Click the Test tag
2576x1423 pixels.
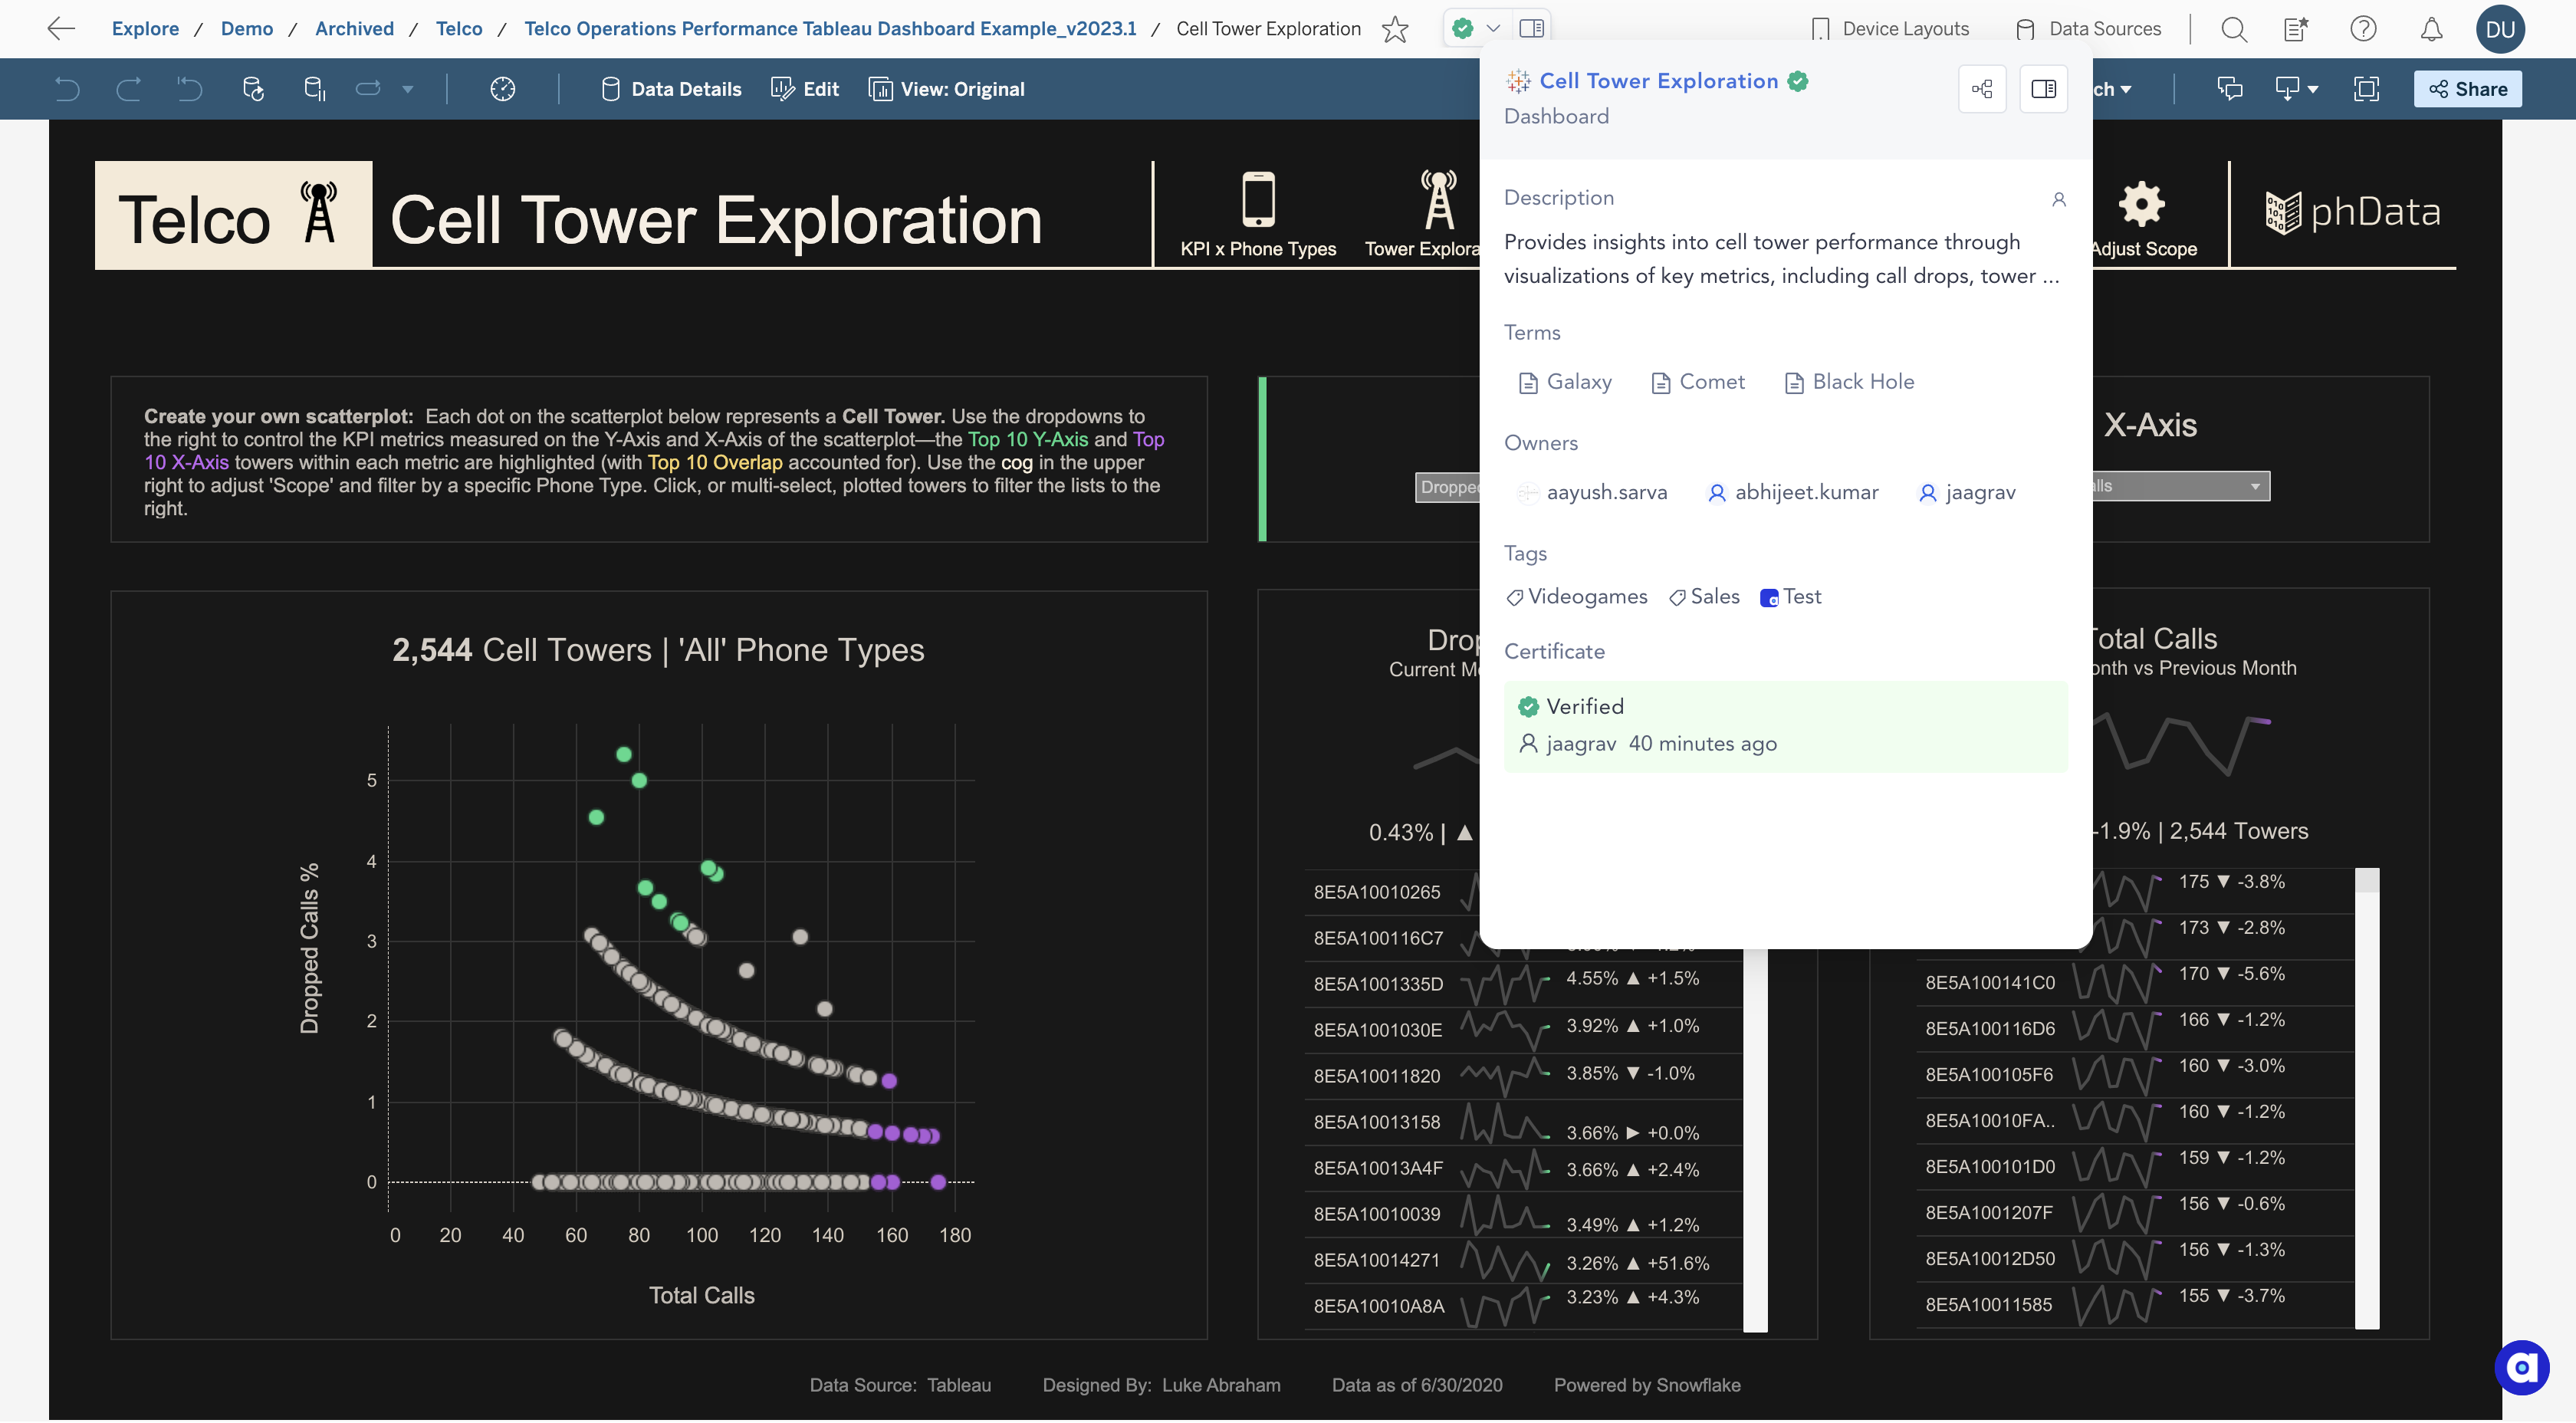coord(1791,597)
